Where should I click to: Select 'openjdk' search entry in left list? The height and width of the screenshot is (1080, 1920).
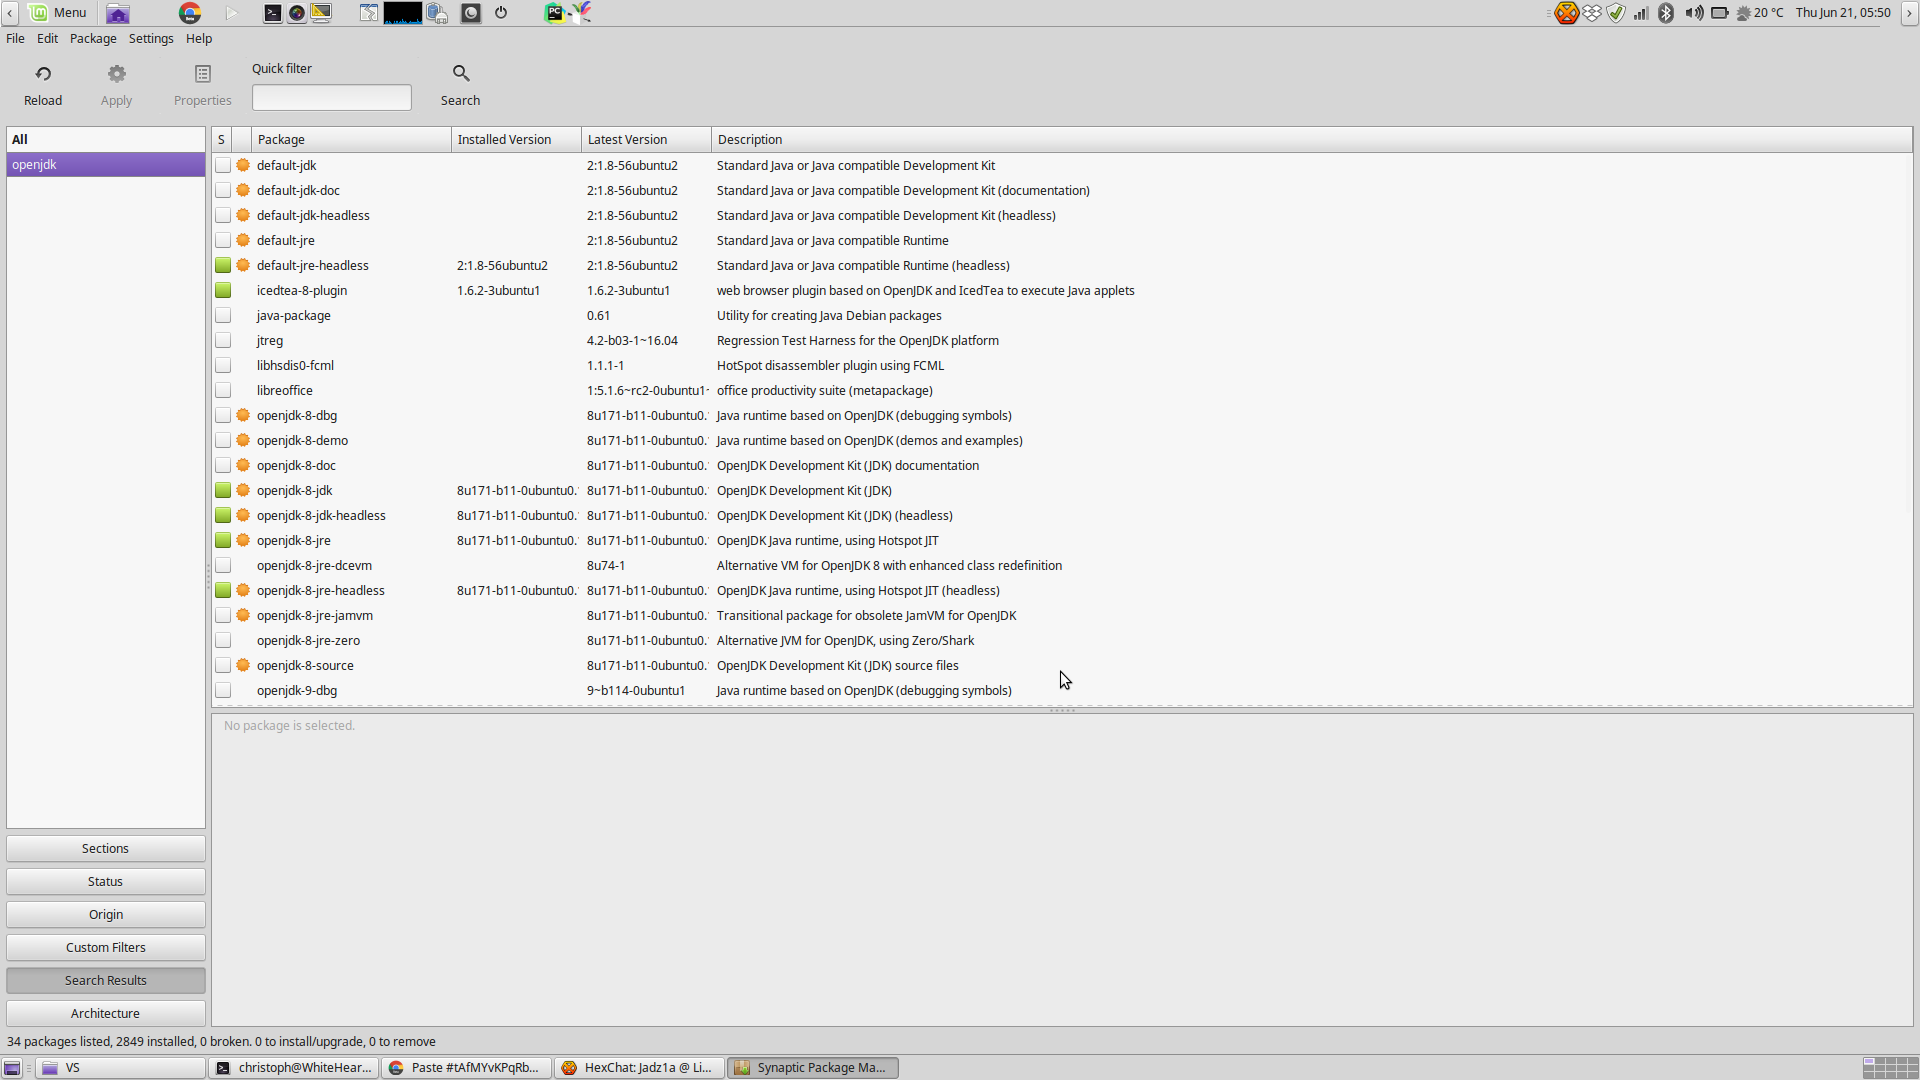[106, 164]
